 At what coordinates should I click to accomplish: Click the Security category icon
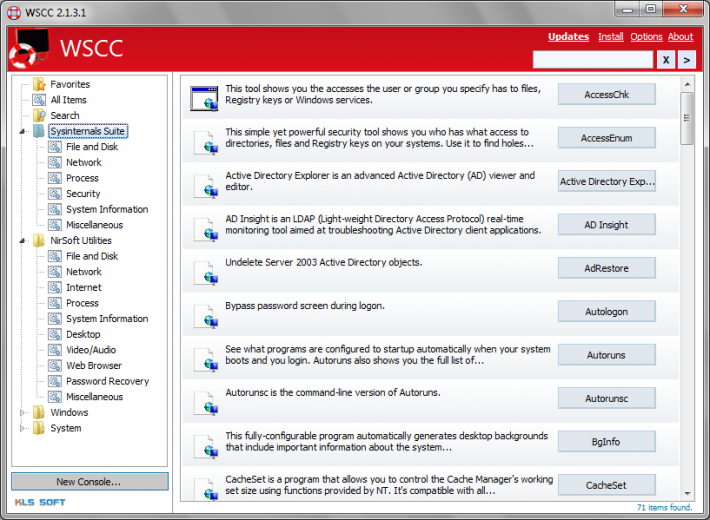[x=55, y=193]
